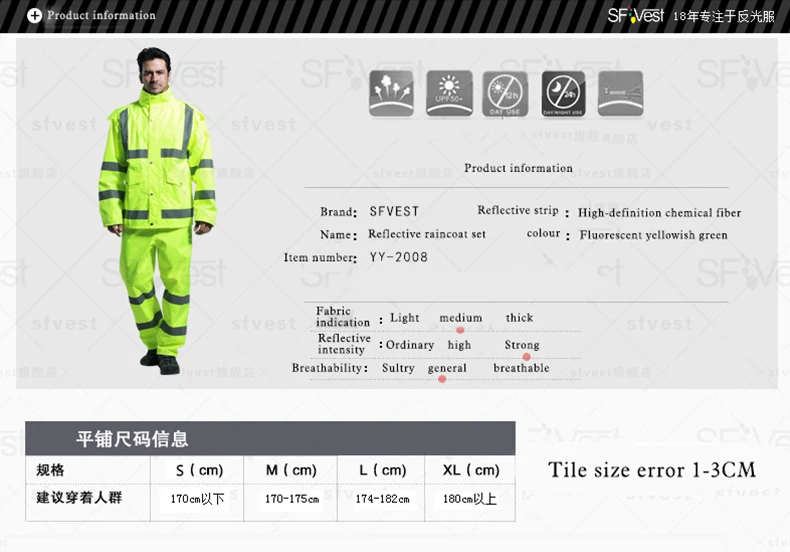
Task: Click the Chinese slogan '18年专注于反光服'
Action: coord(724,17)
